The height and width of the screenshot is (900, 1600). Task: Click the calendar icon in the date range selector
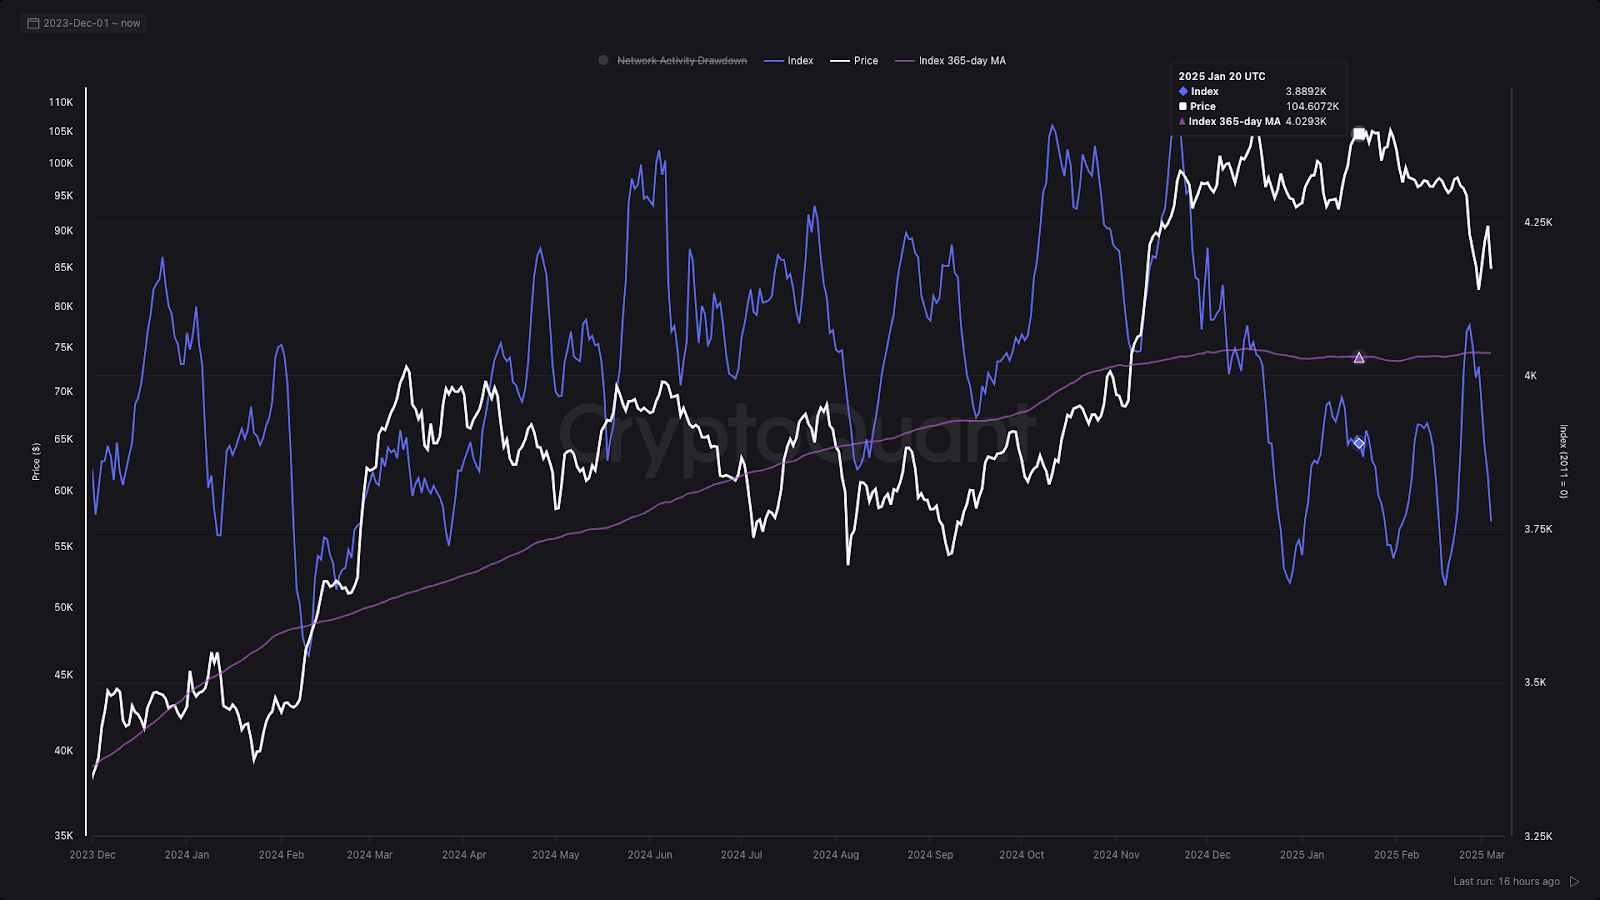tap(33, 23)
